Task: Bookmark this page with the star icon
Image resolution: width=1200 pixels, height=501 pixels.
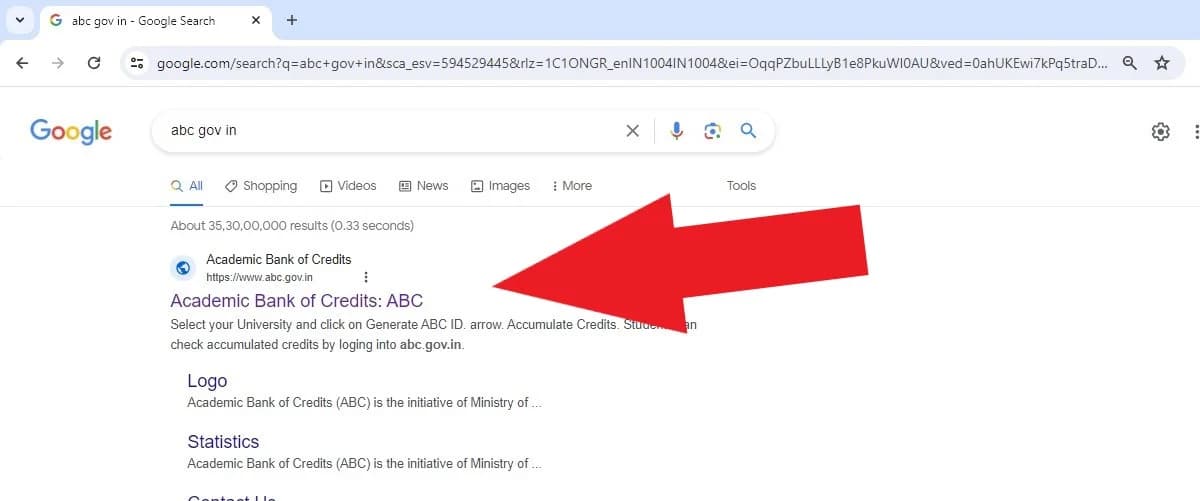Action: click(1162, 63)
